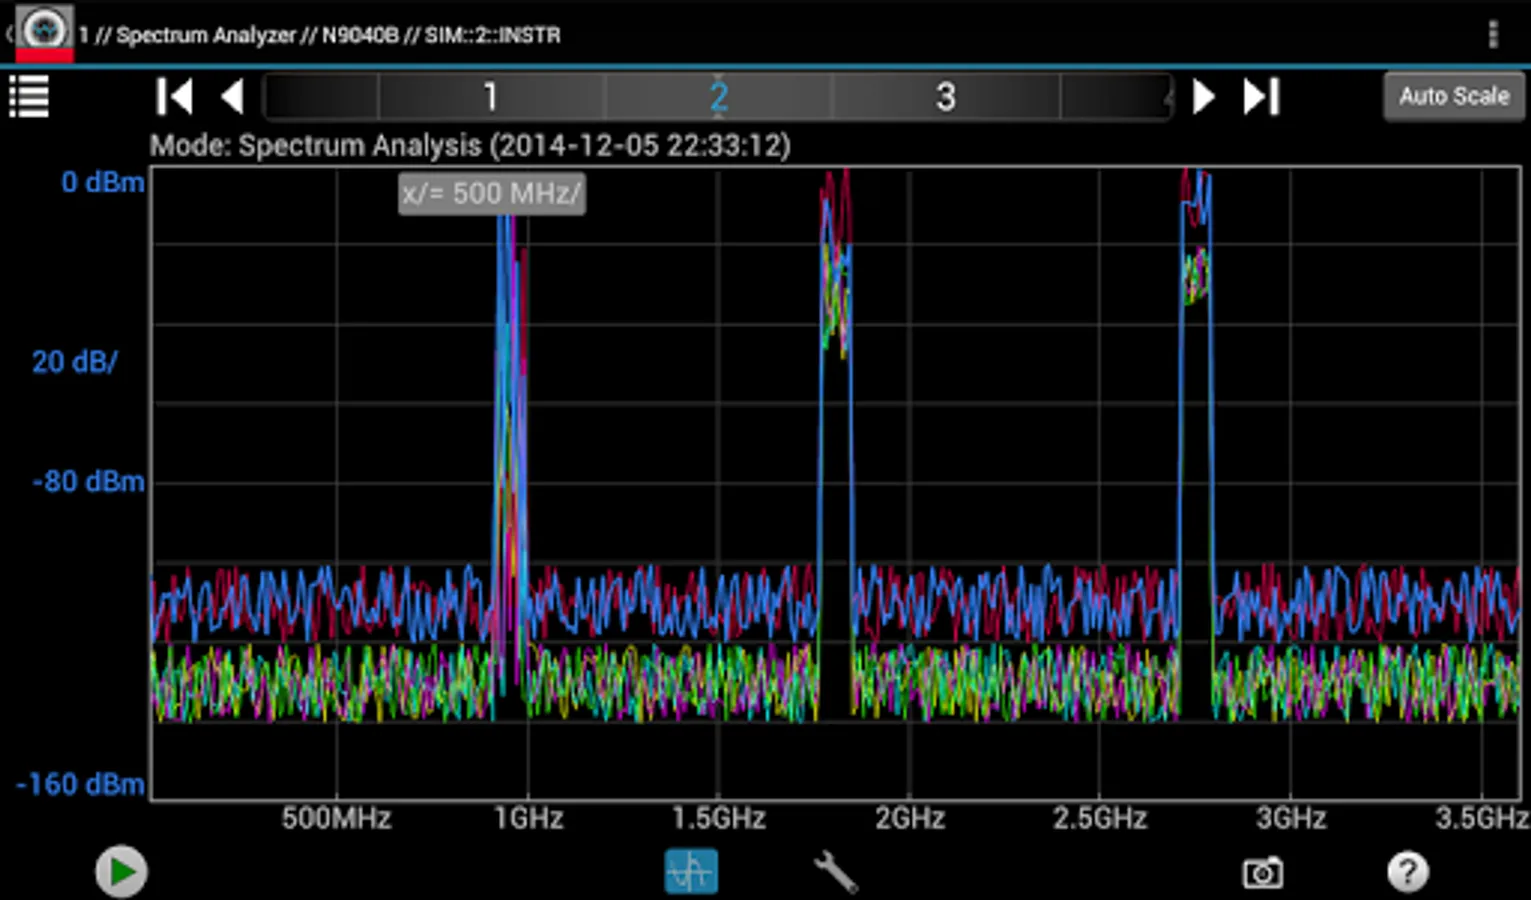
Task: Go to the next capture
Action: tap(1204, 97)
